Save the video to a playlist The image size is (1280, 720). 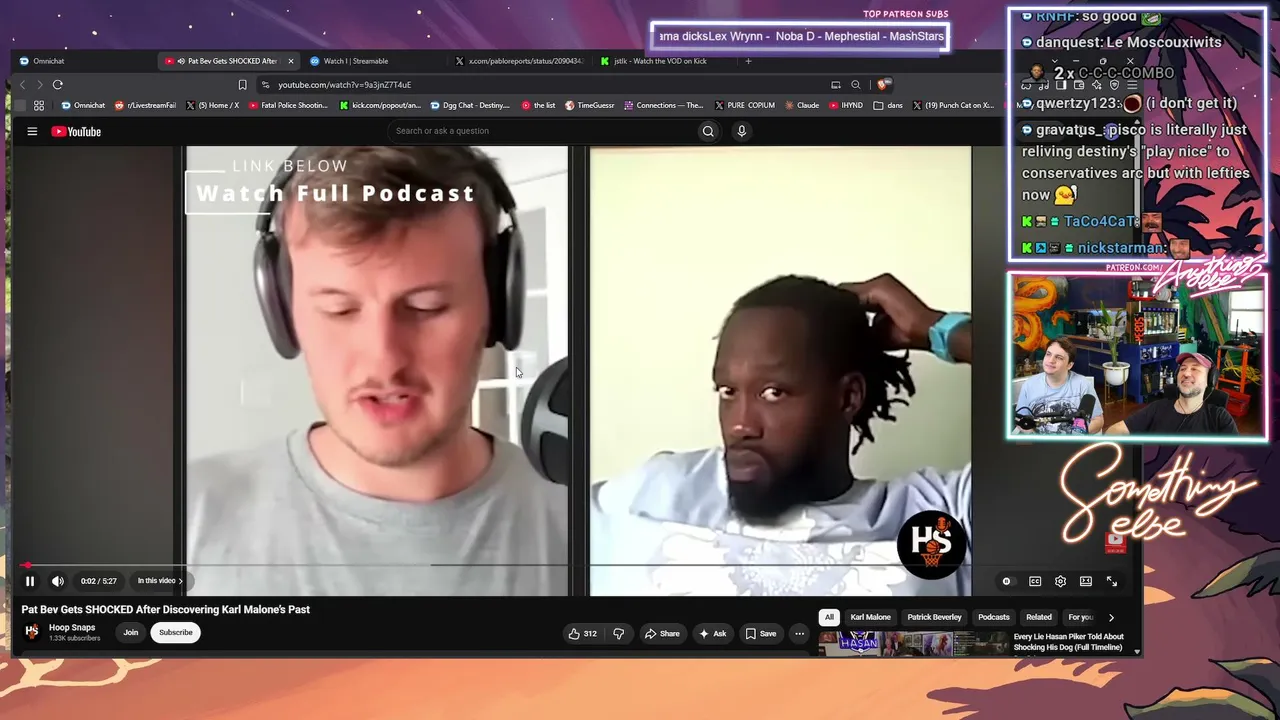click(761, 633)
